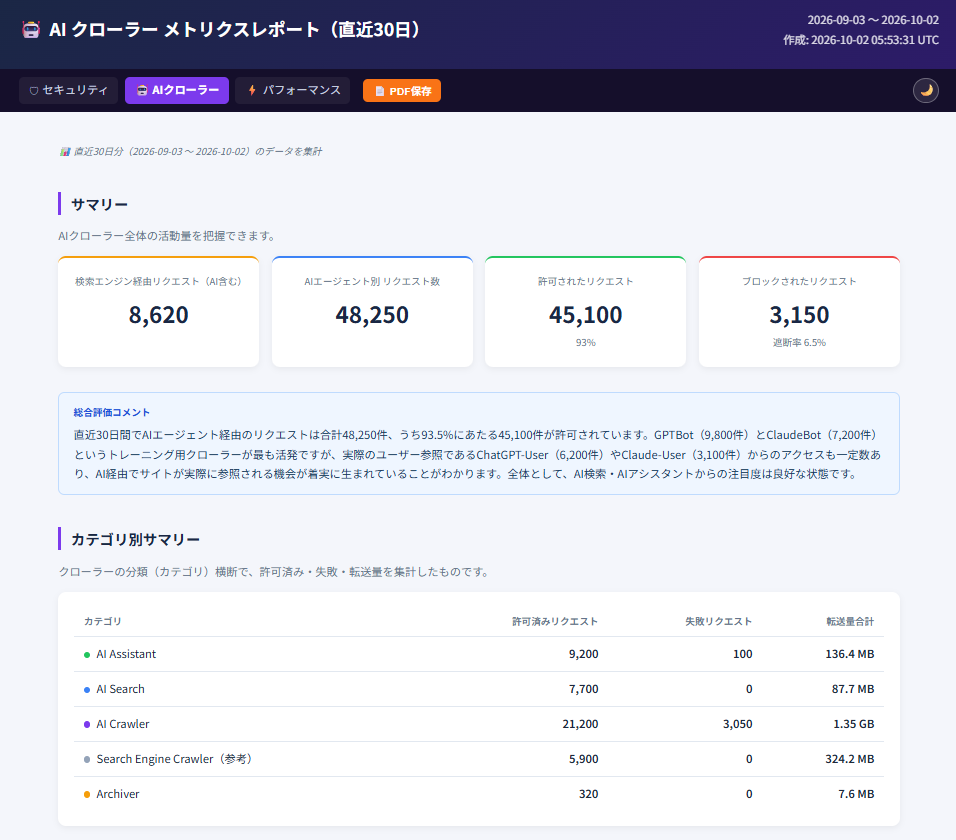This screenshot has width=956, height=840.
Task: Click the 7.6 MB transfer value
Action: point(856,794)
